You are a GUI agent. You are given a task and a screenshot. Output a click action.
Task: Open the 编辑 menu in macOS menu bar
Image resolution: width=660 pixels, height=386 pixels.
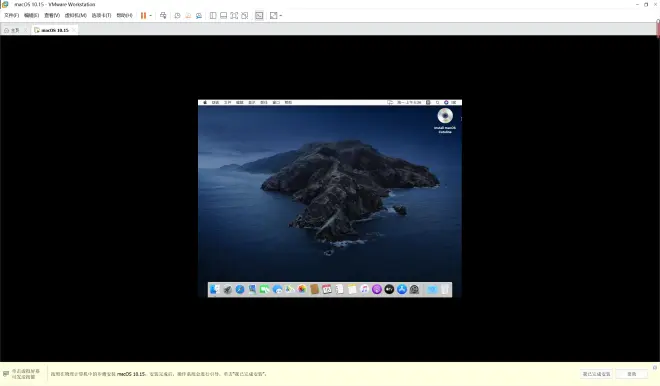pos(240,103)
